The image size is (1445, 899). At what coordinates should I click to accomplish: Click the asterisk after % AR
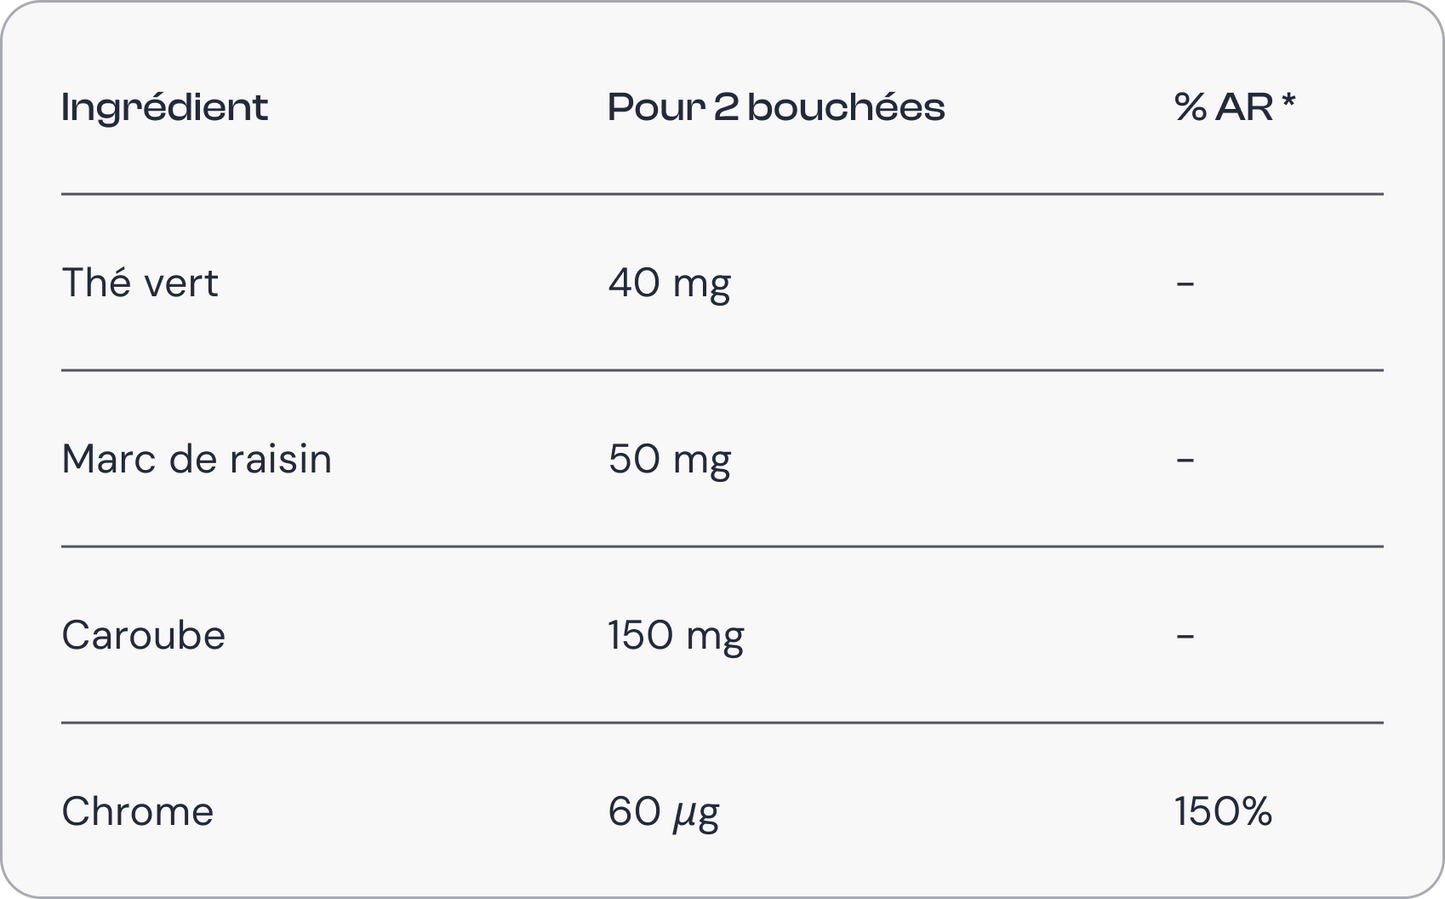point(1288,103)
